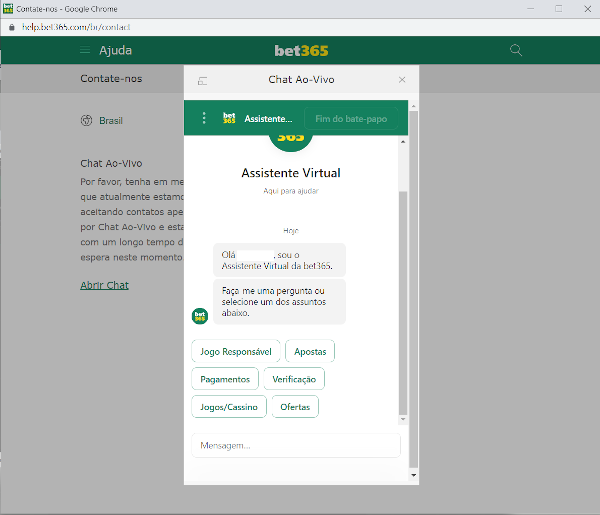Click the Brasil country label
Screen dimensions: 600x515
point(111,121)
